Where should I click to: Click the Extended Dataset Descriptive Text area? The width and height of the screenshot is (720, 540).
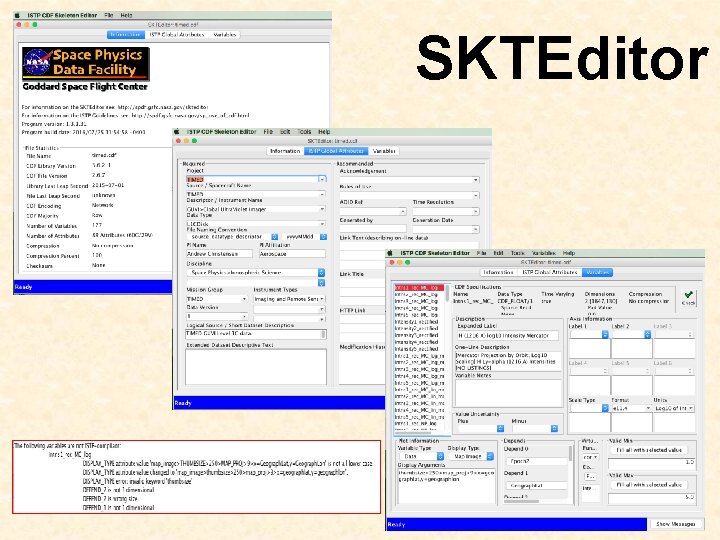(256, 366)
